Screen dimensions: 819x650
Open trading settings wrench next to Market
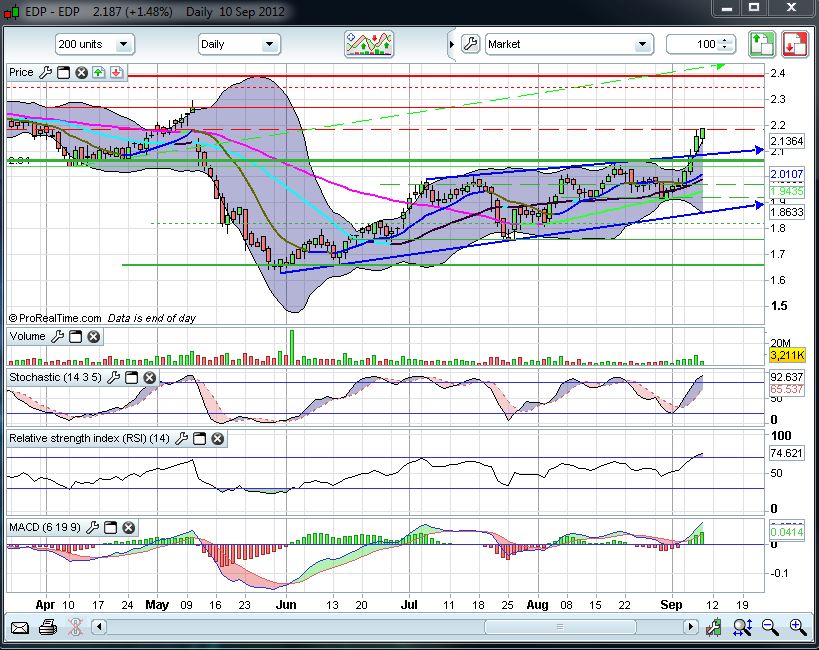click(471, 44)
